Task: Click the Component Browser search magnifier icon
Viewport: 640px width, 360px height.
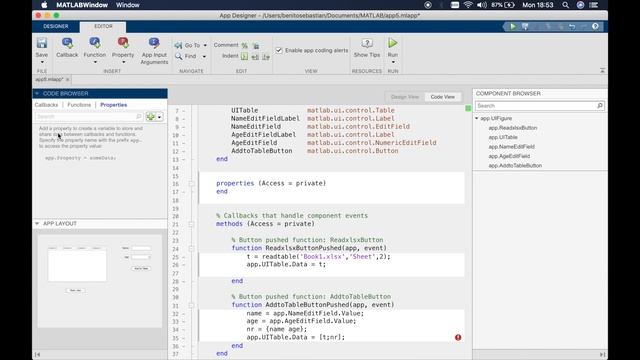Action: tap(600, 106)
